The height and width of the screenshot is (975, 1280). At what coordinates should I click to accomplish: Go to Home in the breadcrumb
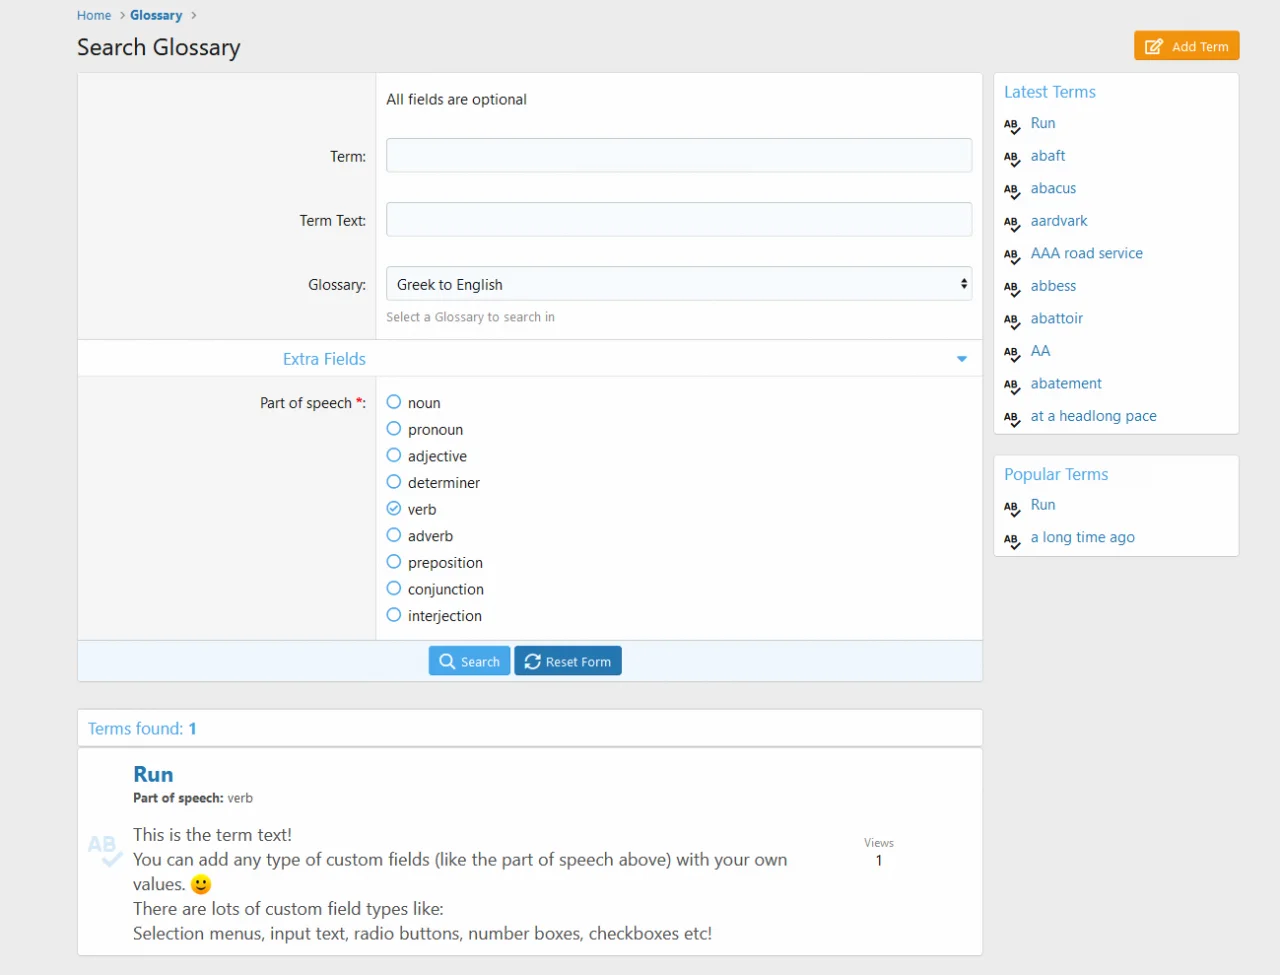tap(94, 15)
